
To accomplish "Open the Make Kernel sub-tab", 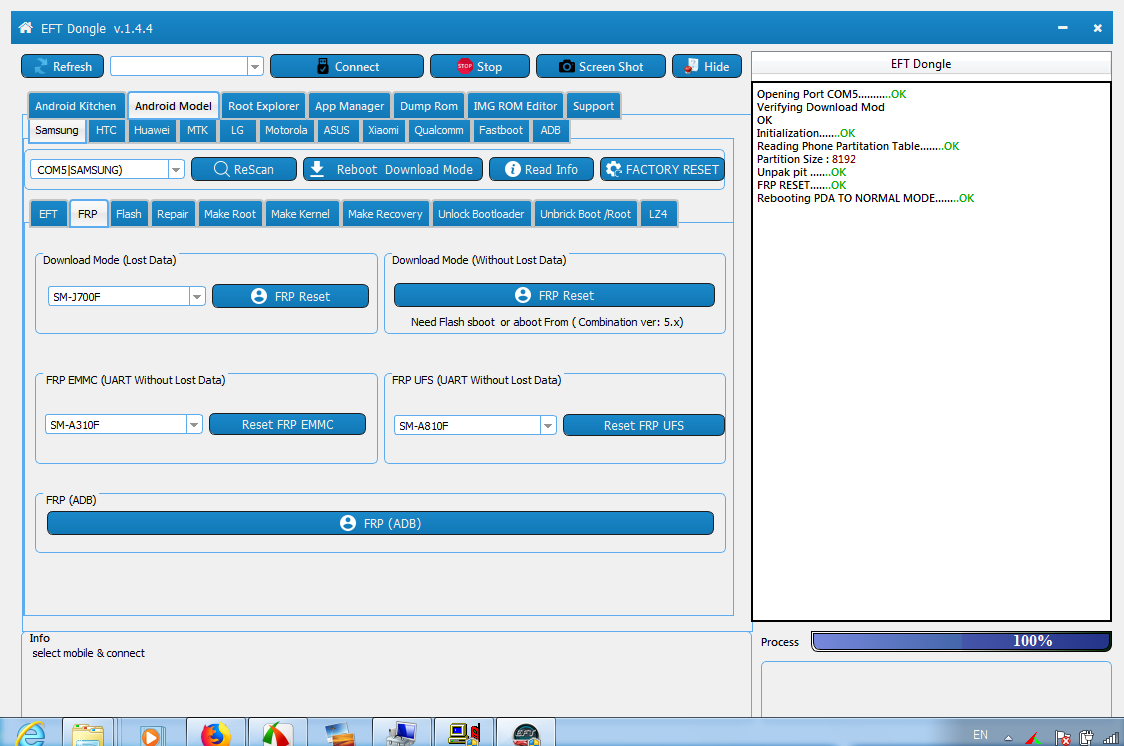I will pos(300,214).
